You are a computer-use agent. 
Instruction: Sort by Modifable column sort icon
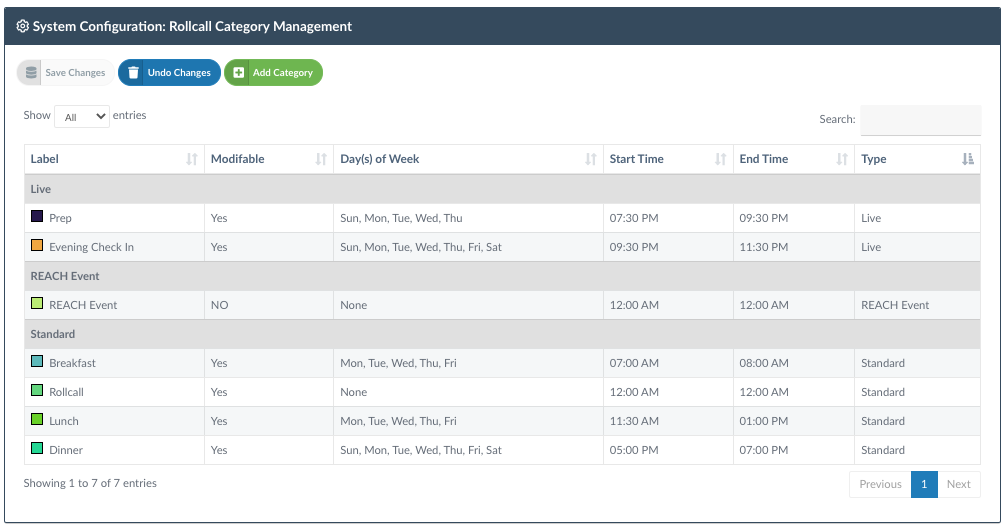pyautogui.click(x=321, y=159)
